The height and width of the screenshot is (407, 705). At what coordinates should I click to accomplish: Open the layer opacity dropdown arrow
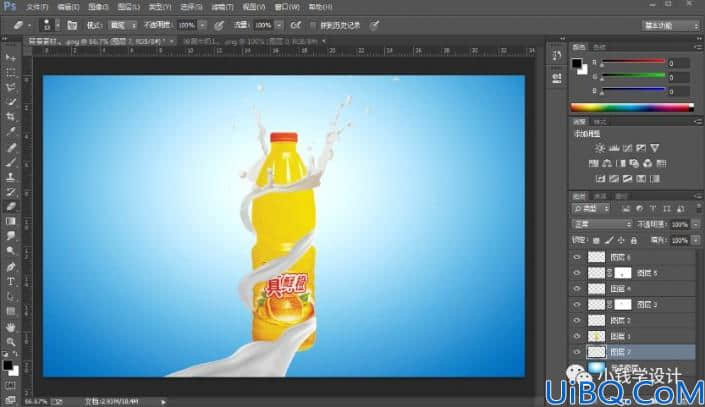tap(696, 224)
